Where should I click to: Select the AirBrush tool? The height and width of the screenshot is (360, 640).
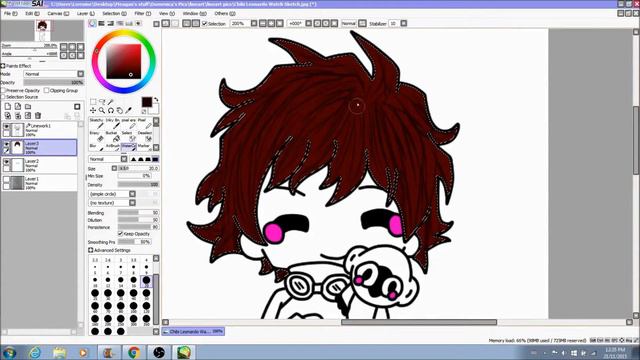[112, 147]
